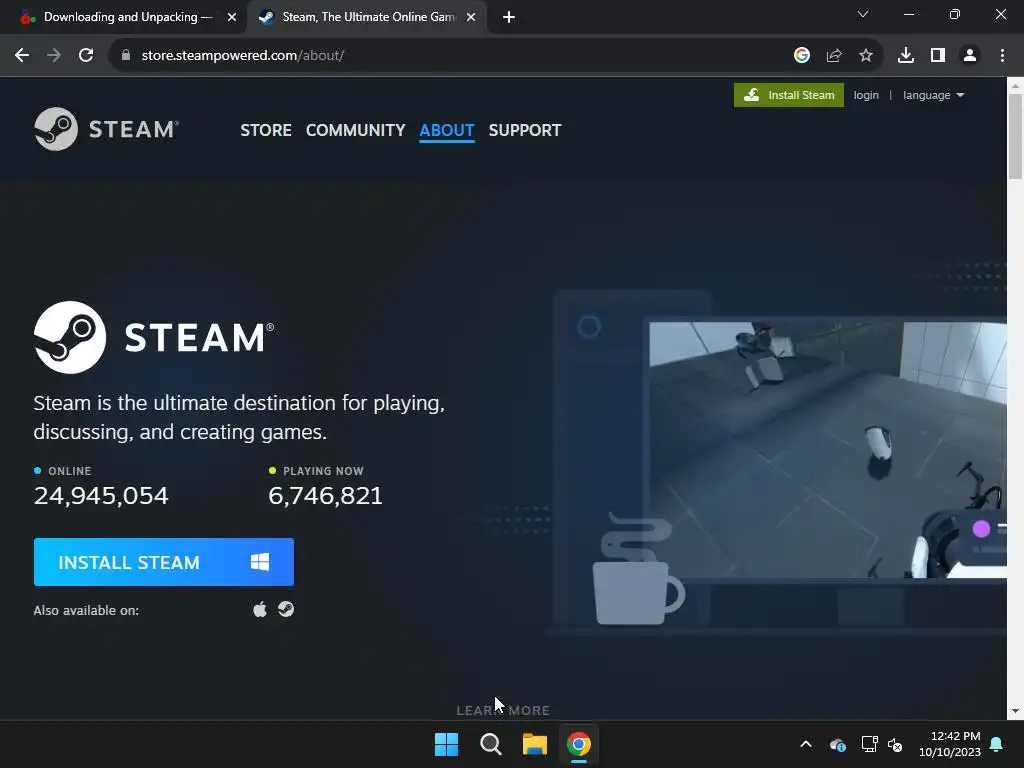This screenshot has width=1024, height=768.
Task: Open the Chrome profile menu
Action: tap(970, 56)
